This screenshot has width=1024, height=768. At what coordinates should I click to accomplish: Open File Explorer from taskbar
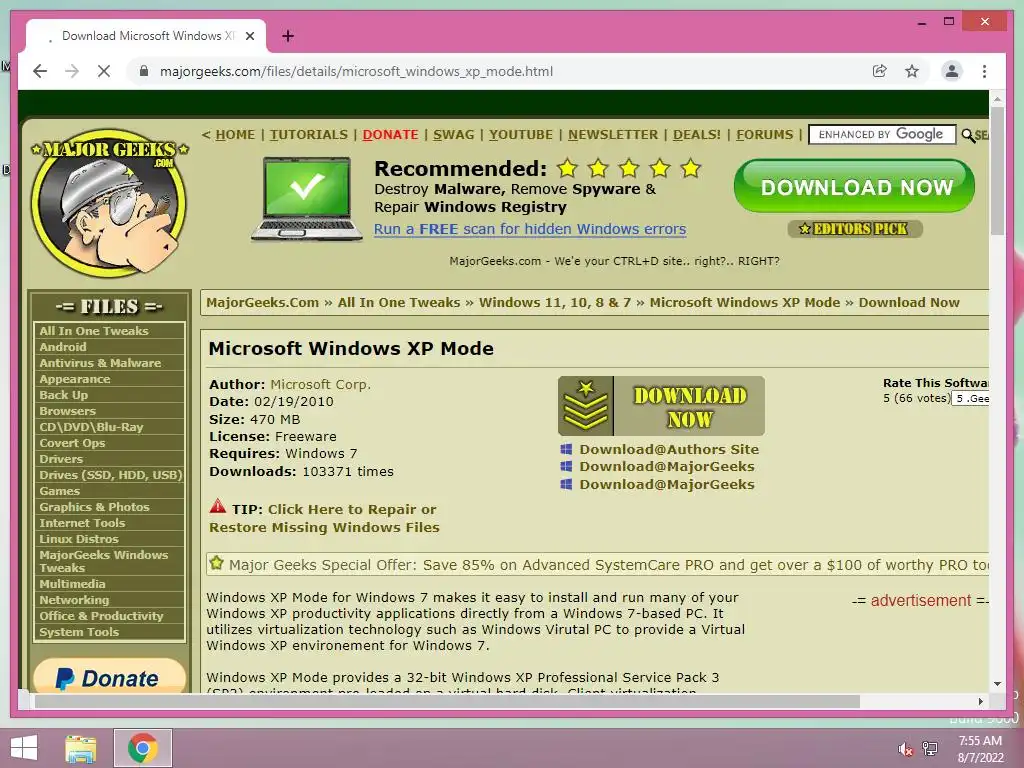tap(80, 748)
